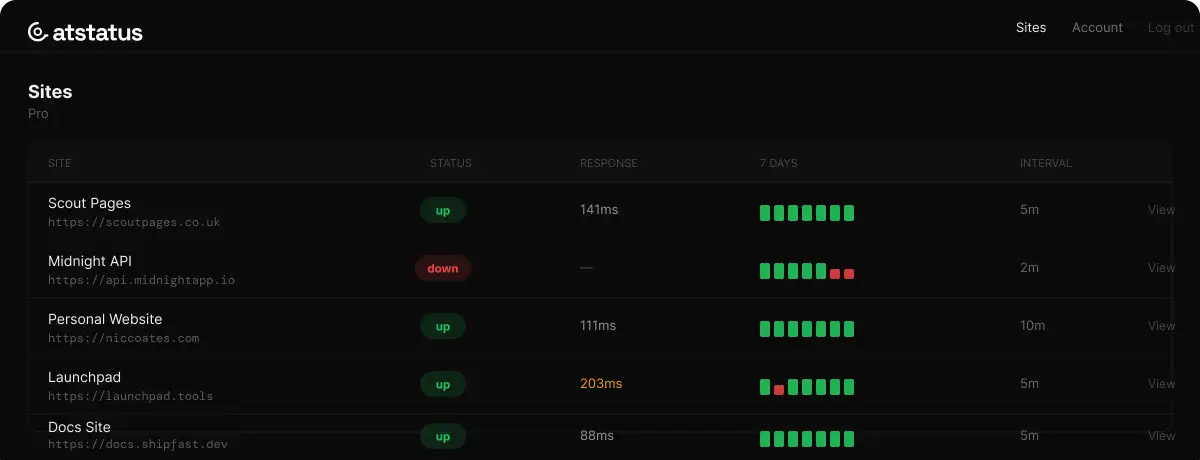1200x460 pixels.
Task: Click the 141ms response value
Action: tap(598, 210)
